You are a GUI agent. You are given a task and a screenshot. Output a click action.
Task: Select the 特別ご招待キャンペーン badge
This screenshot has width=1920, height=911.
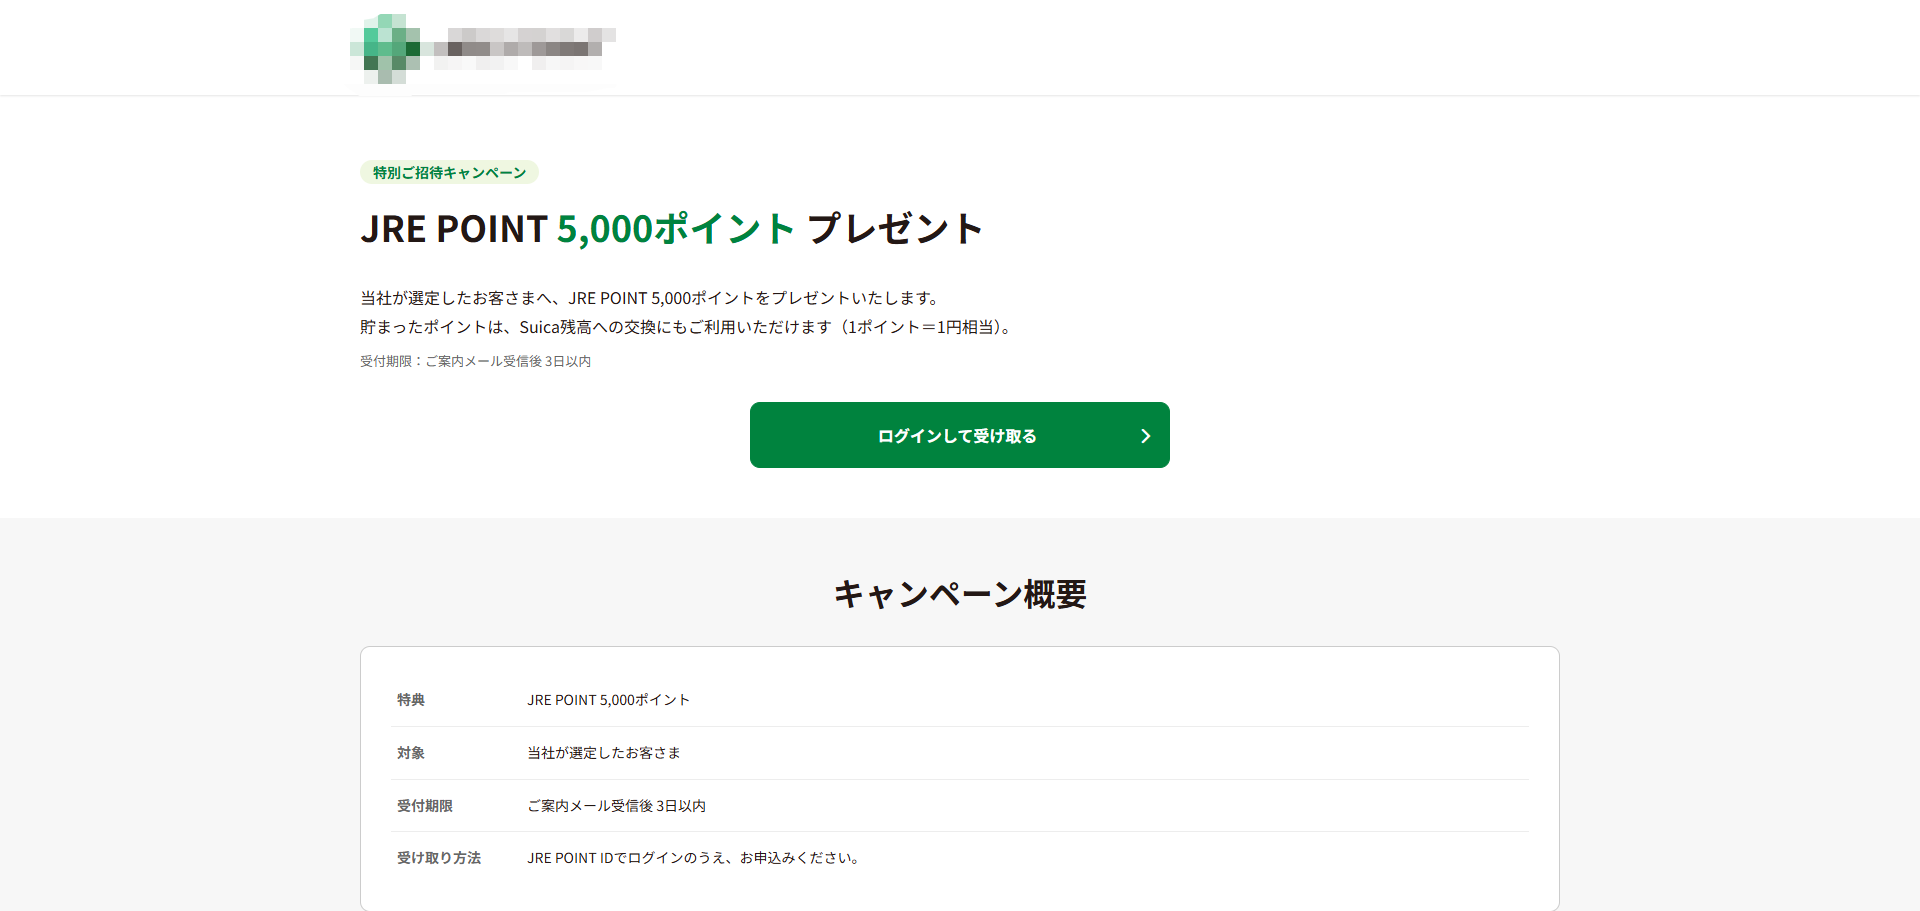pyautogui.click(x=449, y=172)
